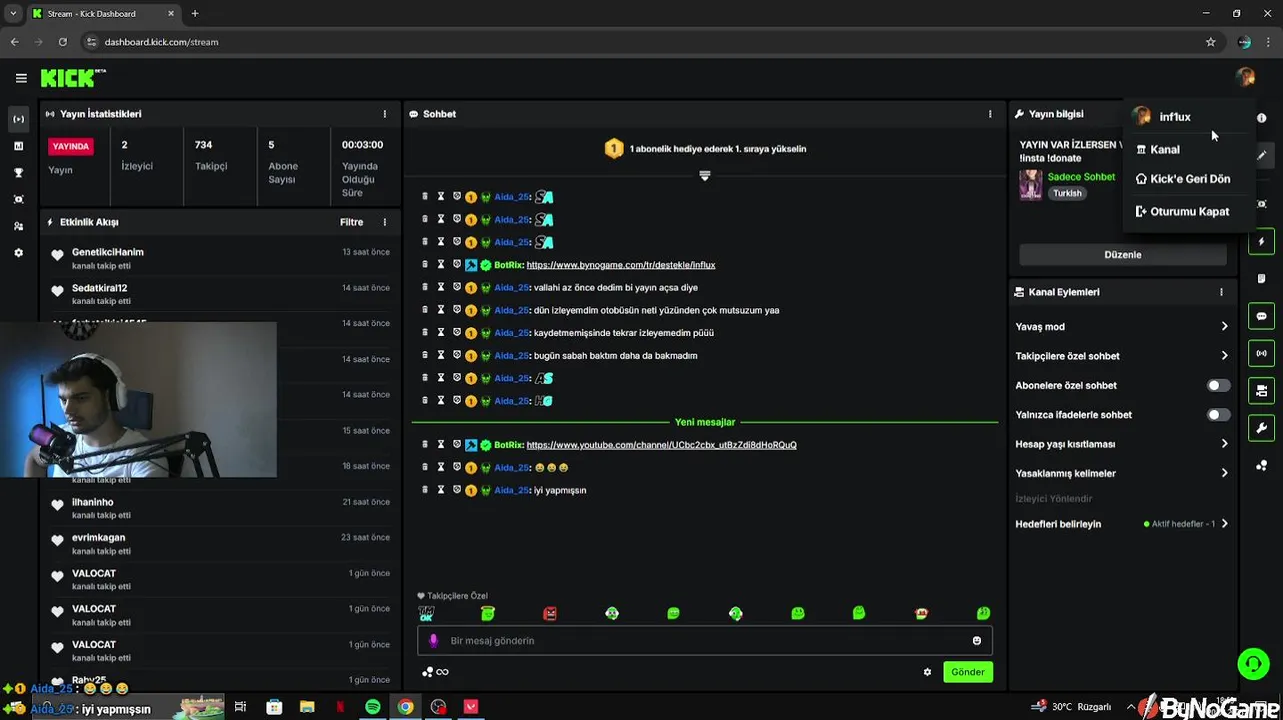
Task: Open the Filtre dropdown in Etkinlik Akışı
Action: click(x=351, y=222)
